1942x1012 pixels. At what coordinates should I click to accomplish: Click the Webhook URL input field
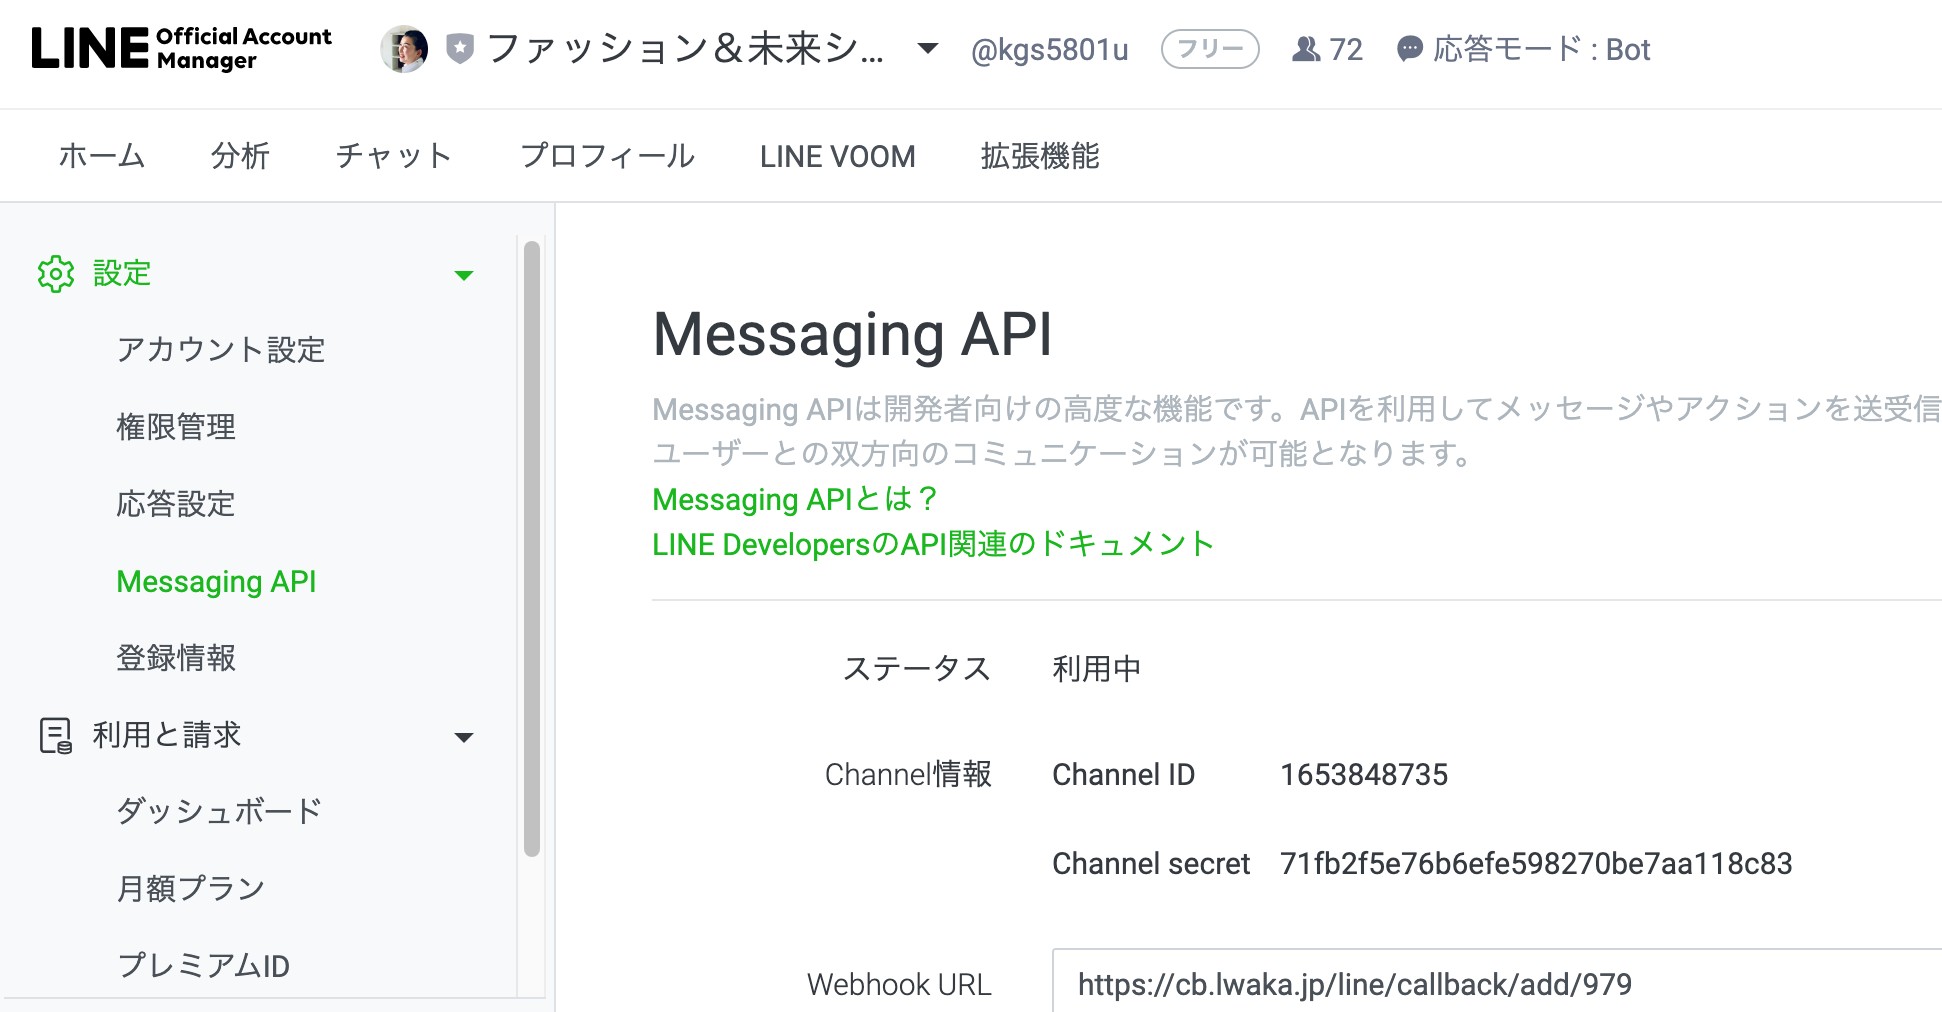tap(1497, 981)
